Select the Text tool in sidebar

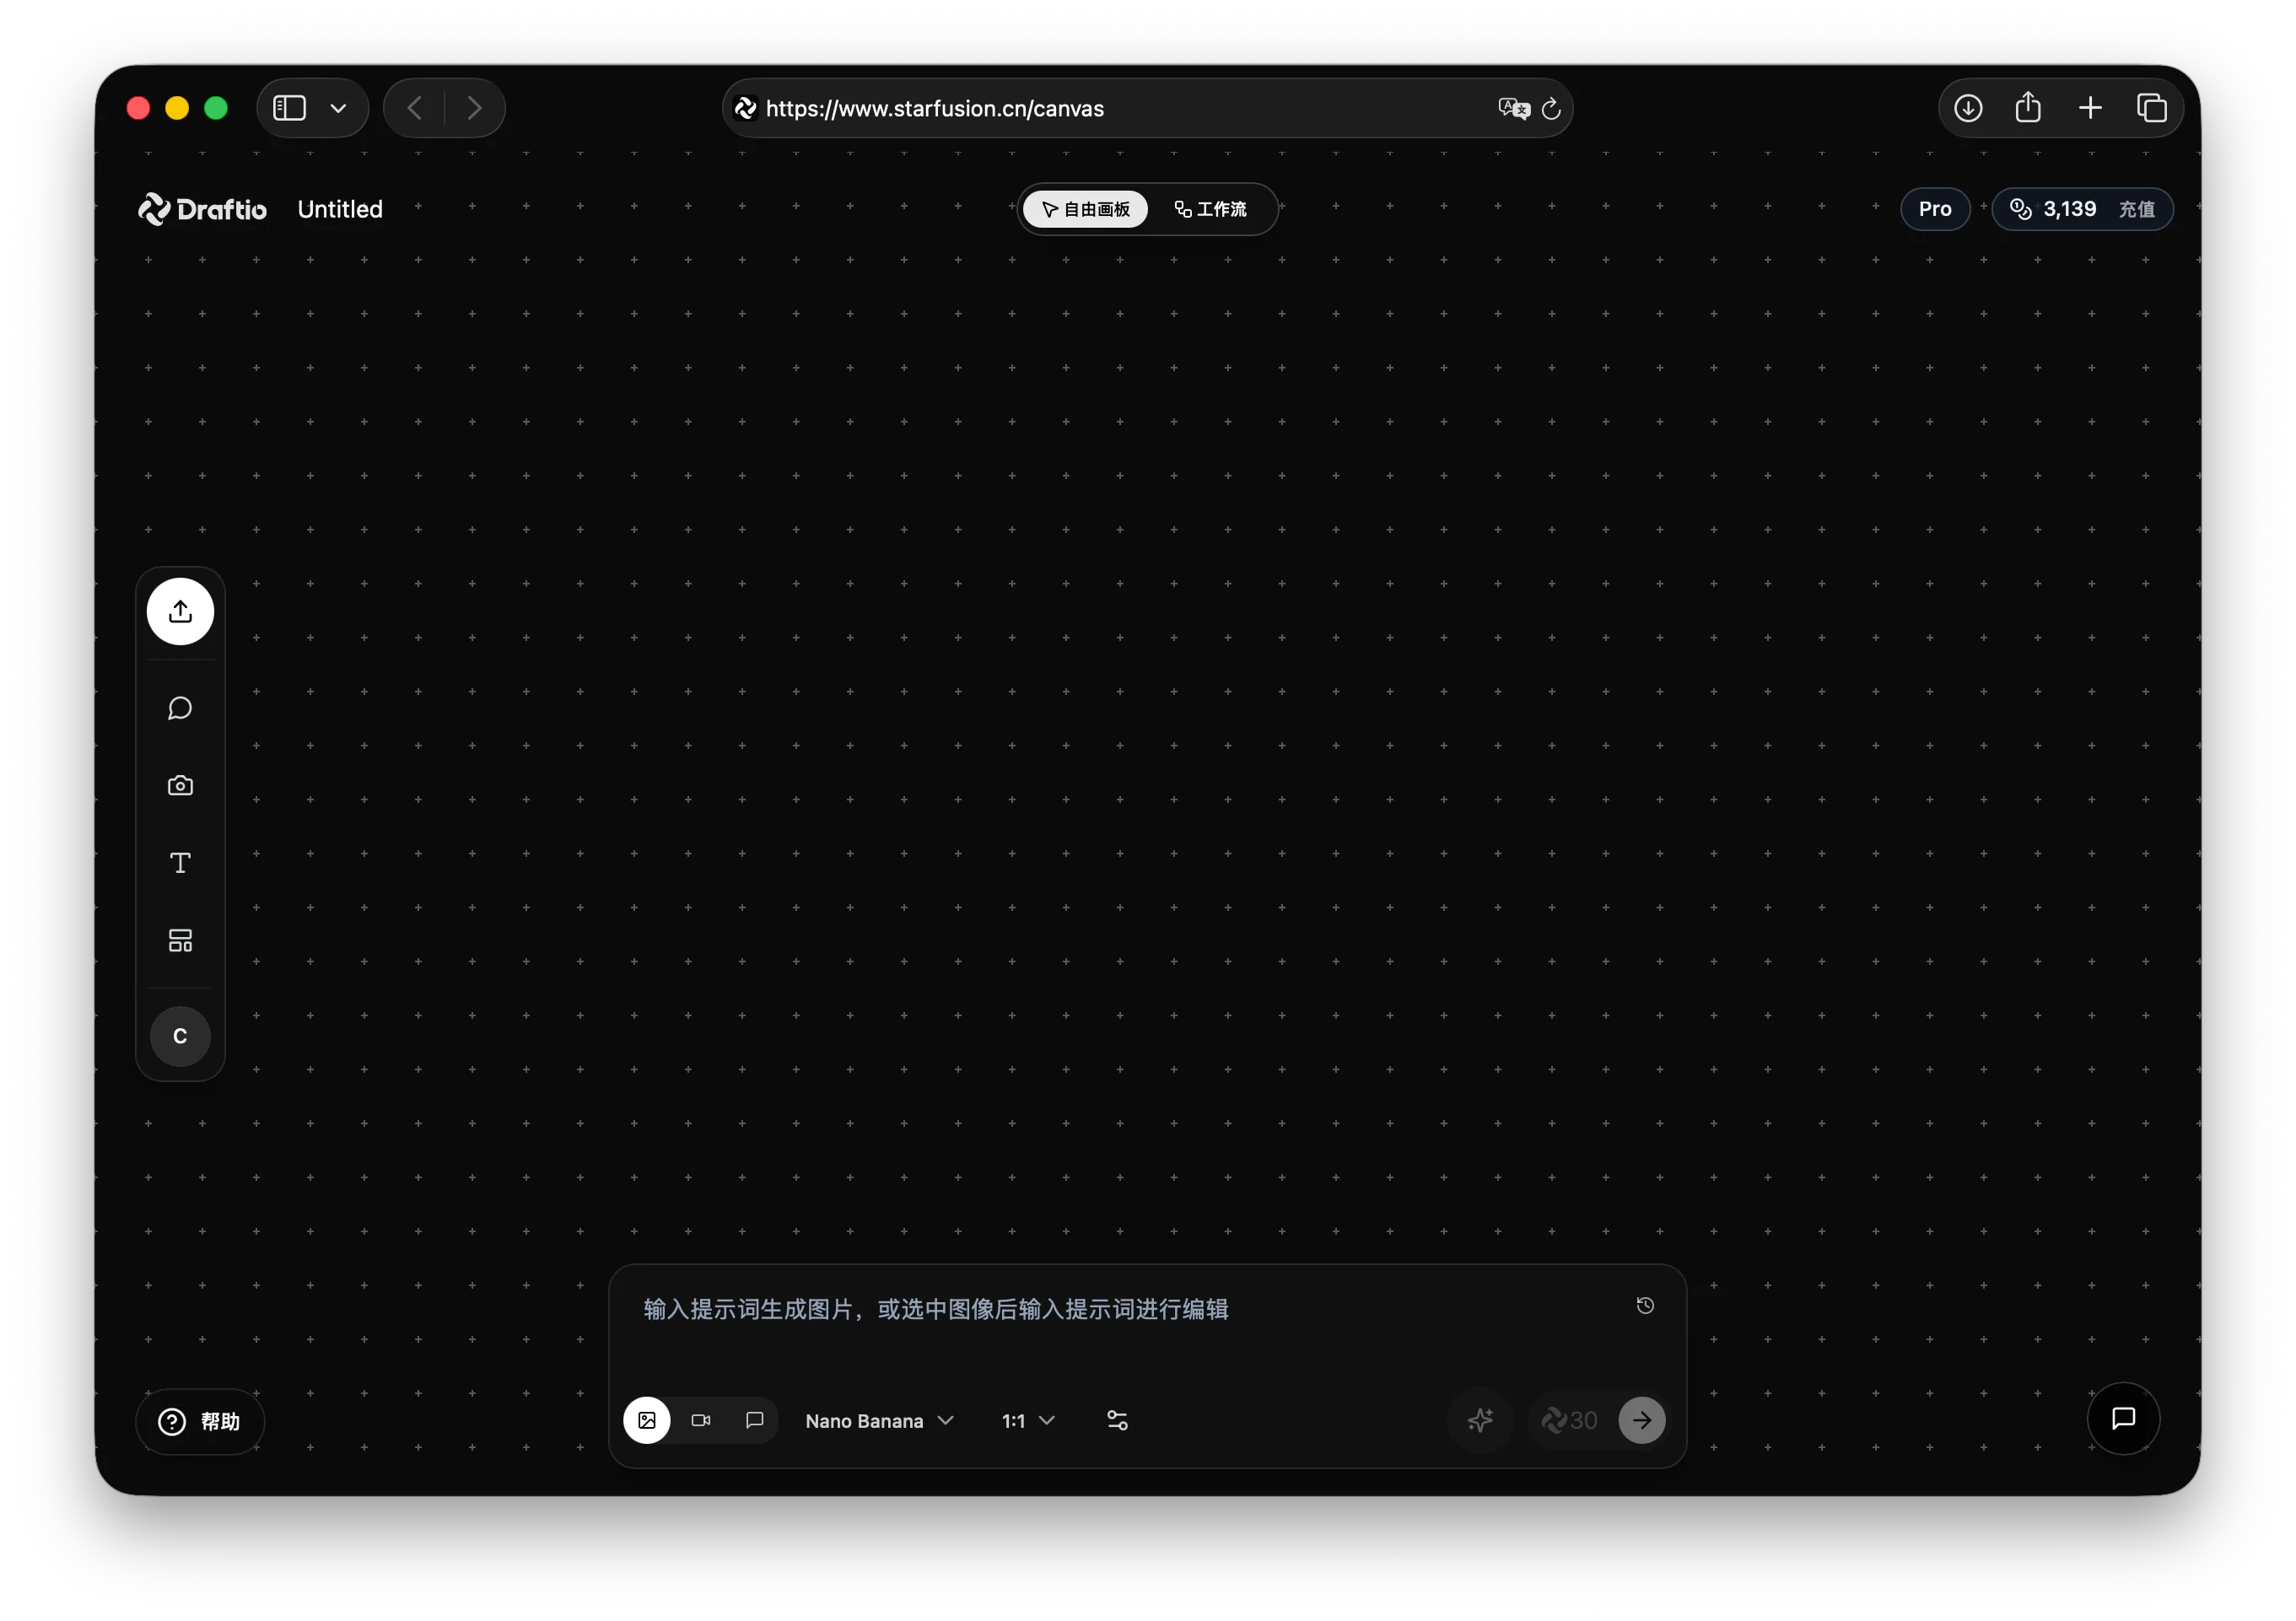pyautogui.click(x=180, y=863)
